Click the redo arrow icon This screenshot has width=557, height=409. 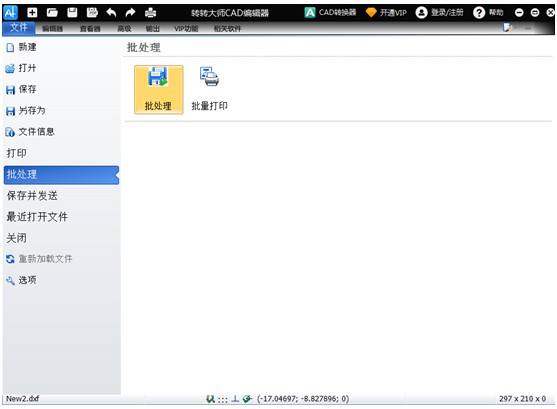click(130, 13)
